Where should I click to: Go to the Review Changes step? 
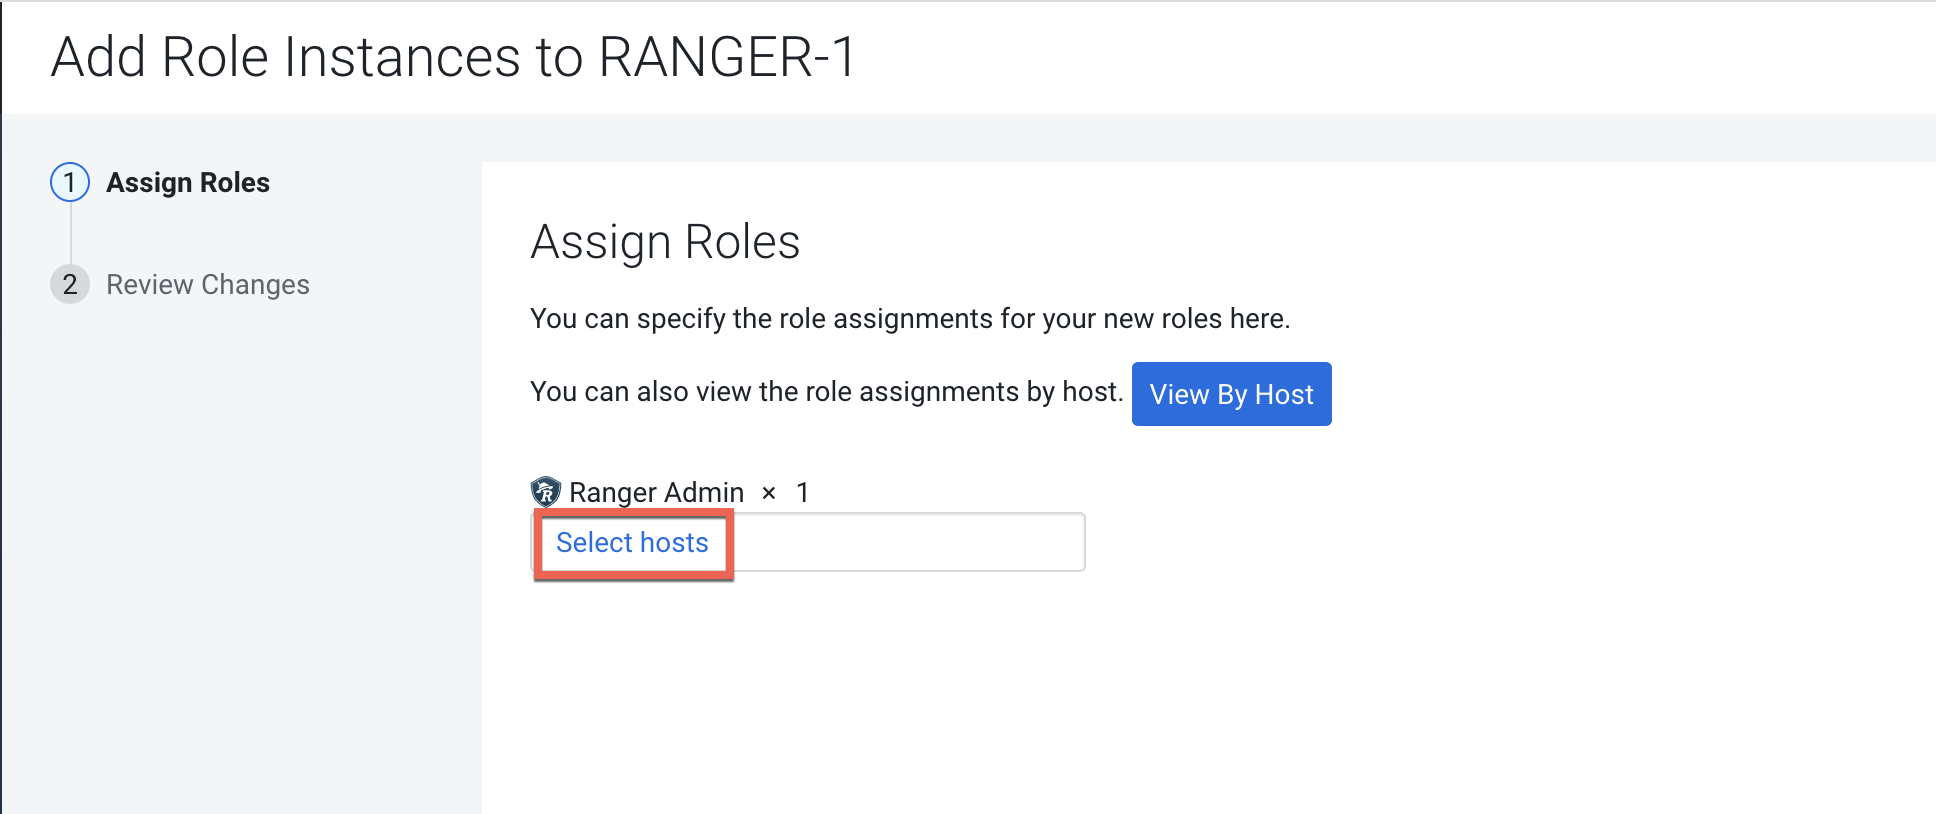tap(208, 285)
